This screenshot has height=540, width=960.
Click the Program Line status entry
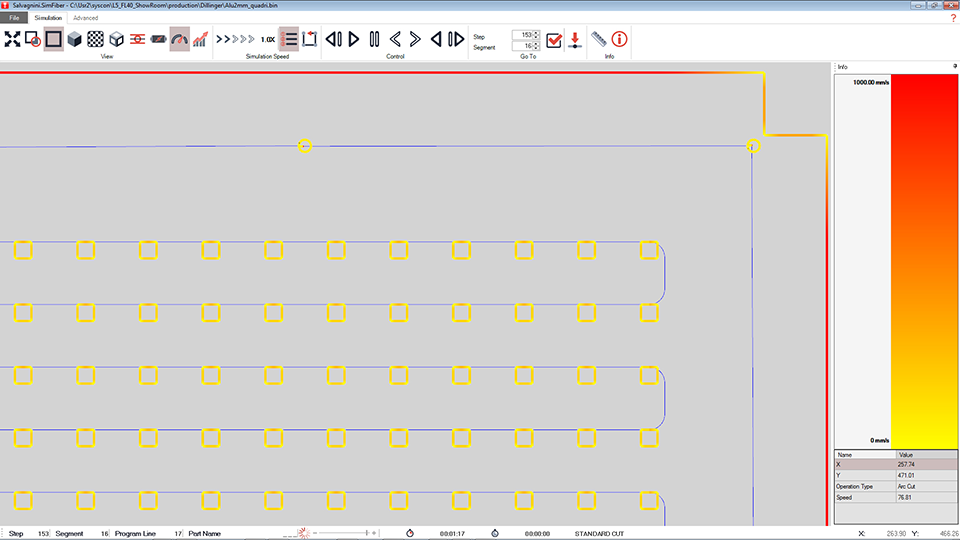(x=148, y=534)
